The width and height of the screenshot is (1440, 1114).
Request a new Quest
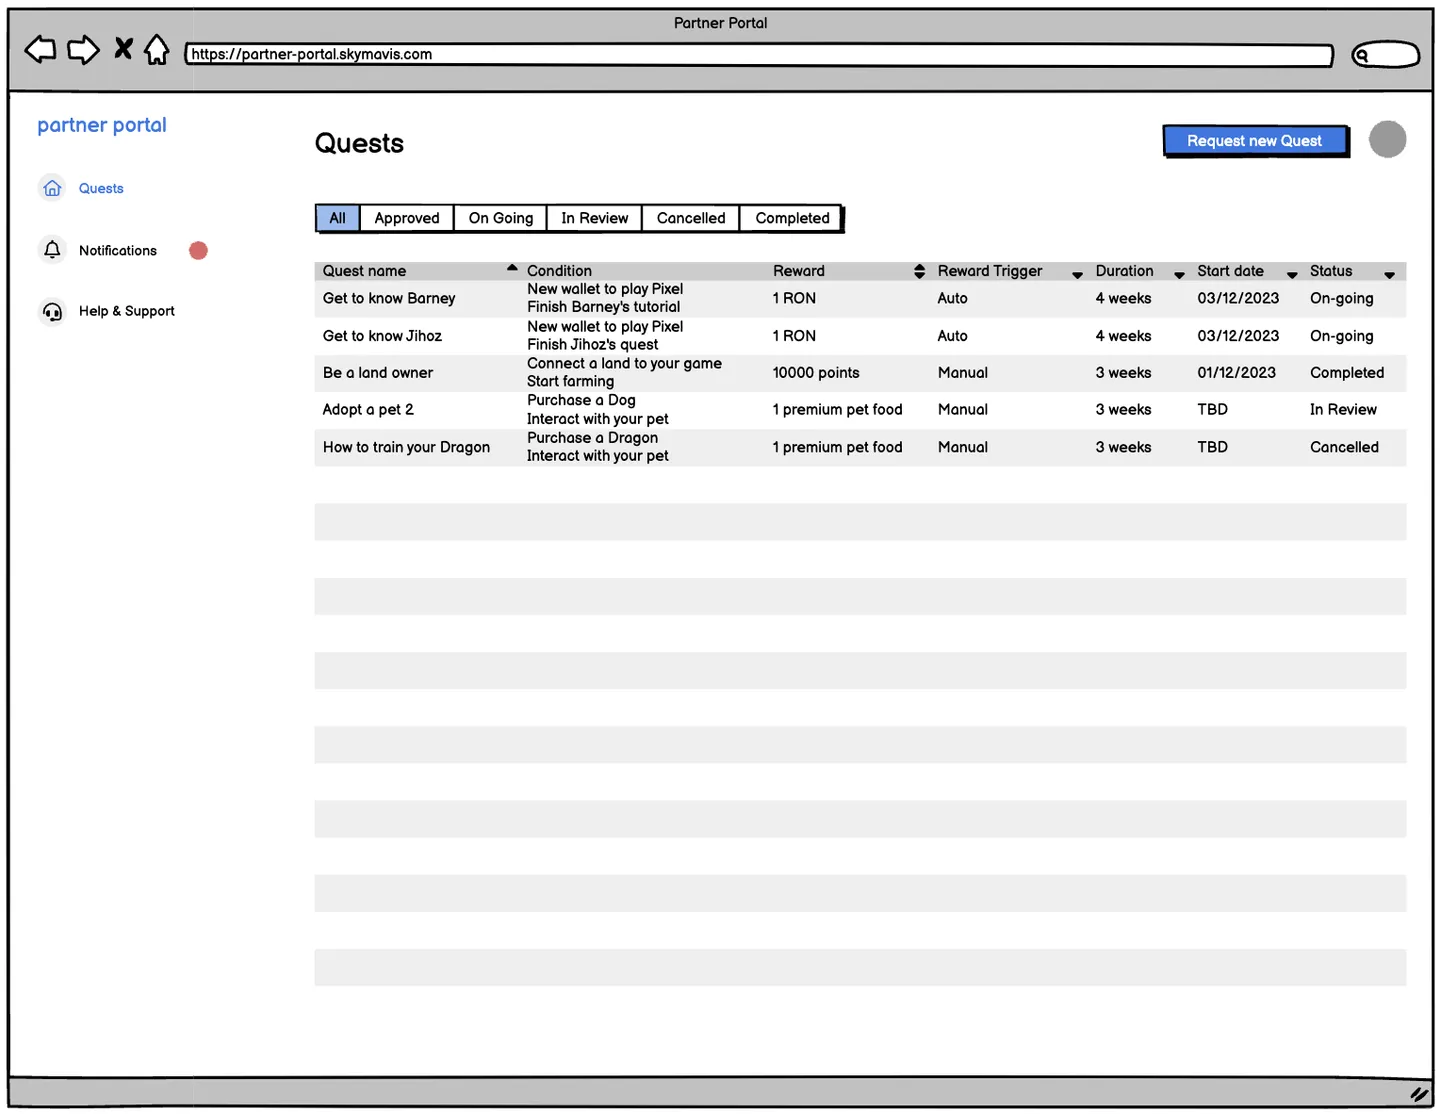click(1255, 141)
